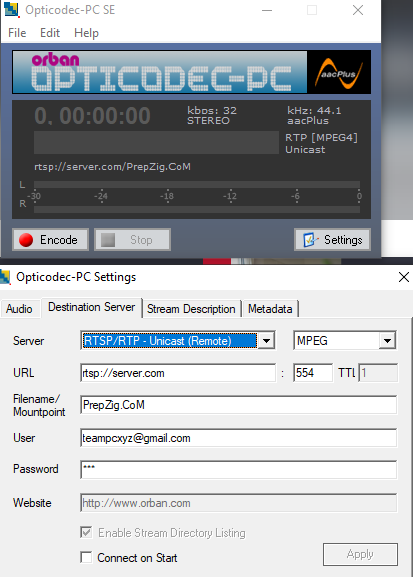
Task: Click the Apply button
Action: [360, 554]
